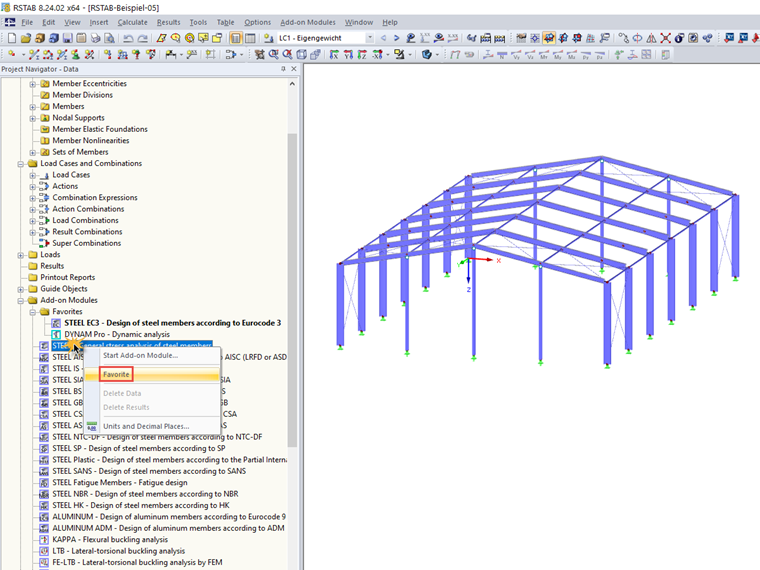The image size is (760, 570).
Task: Click the View in Y direction icon
Action: point(348,54)
